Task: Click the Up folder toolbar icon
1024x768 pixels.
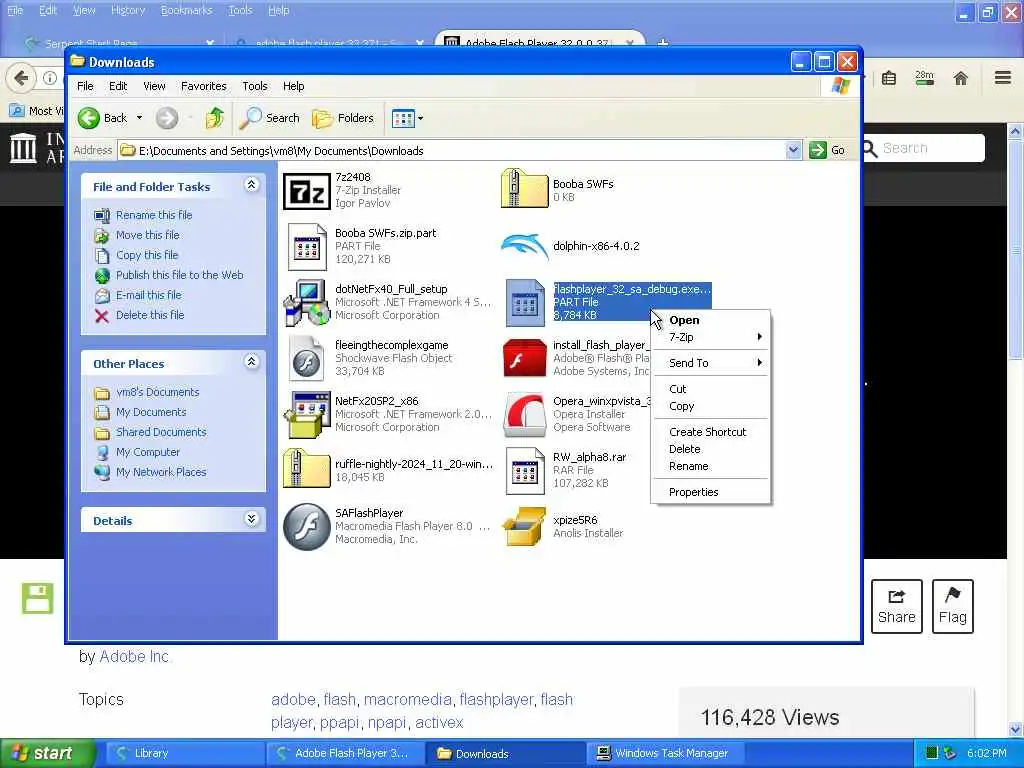Action: pos(215,118)
